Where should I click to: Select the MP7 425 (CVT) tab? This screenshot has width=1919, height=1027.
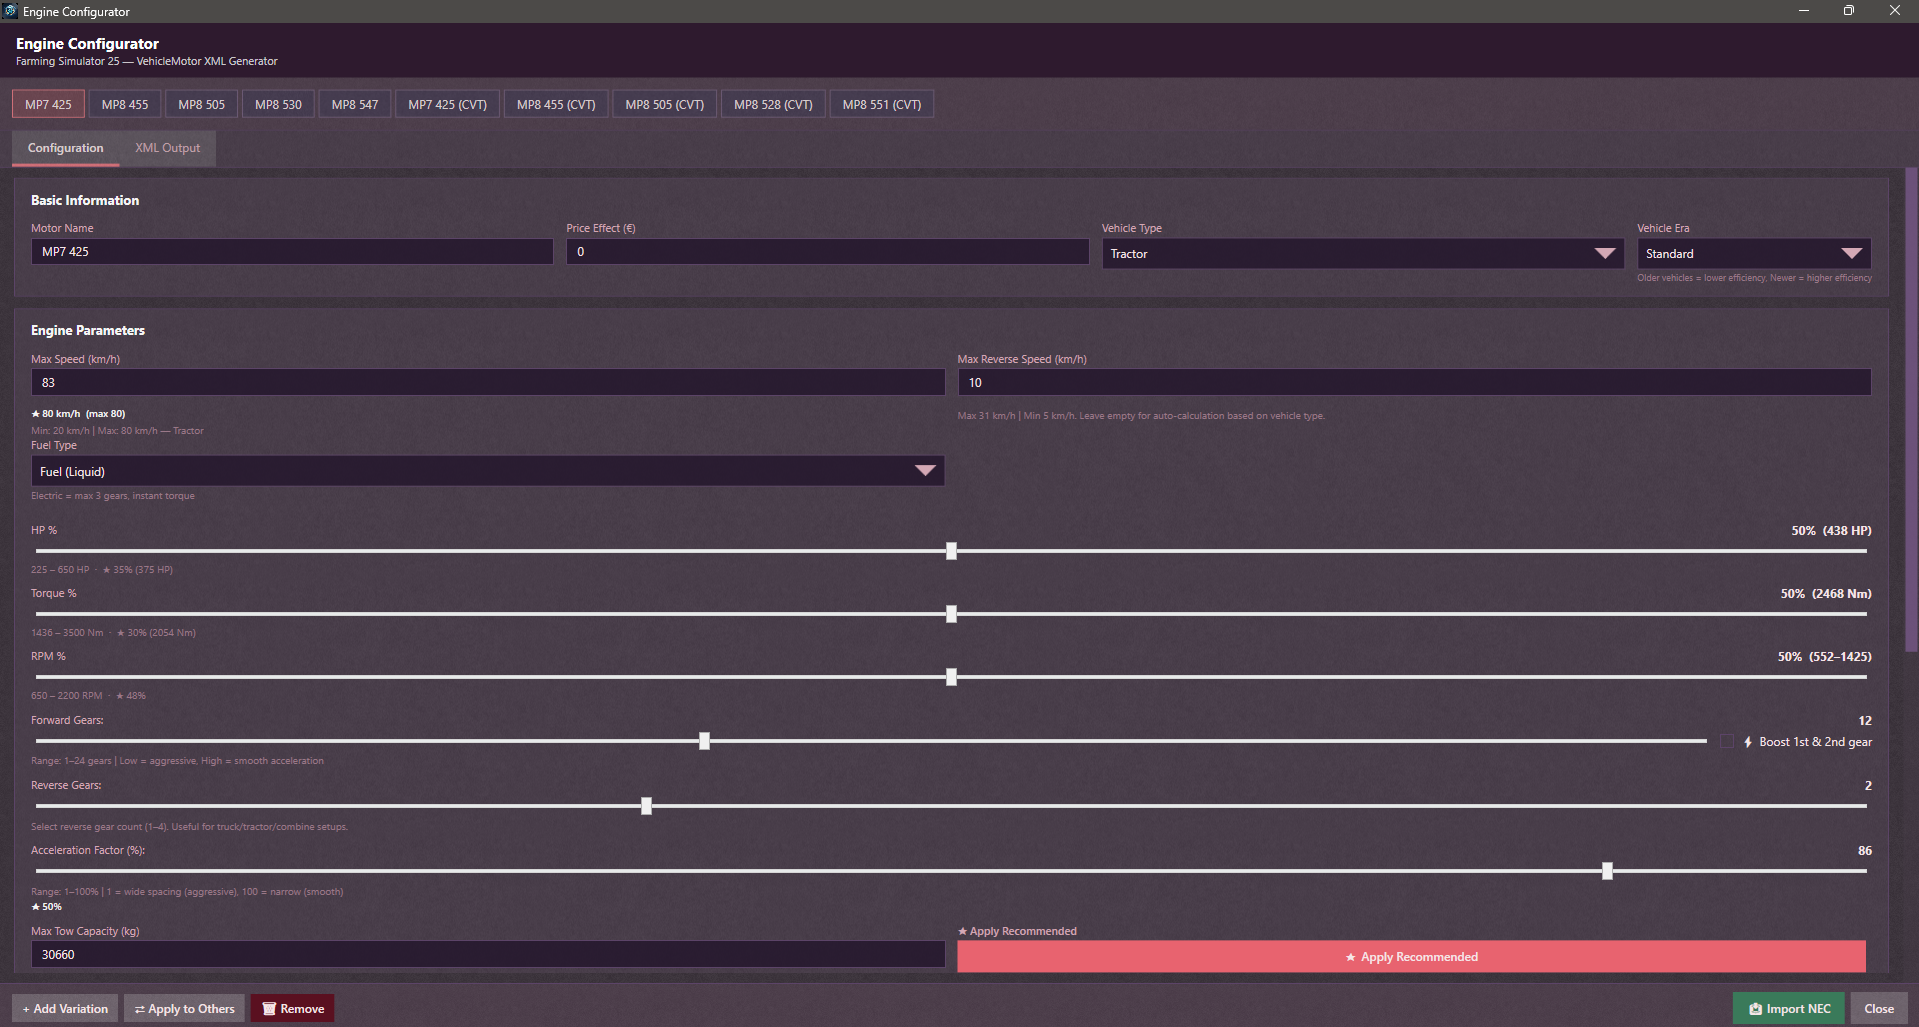(447, 104)
